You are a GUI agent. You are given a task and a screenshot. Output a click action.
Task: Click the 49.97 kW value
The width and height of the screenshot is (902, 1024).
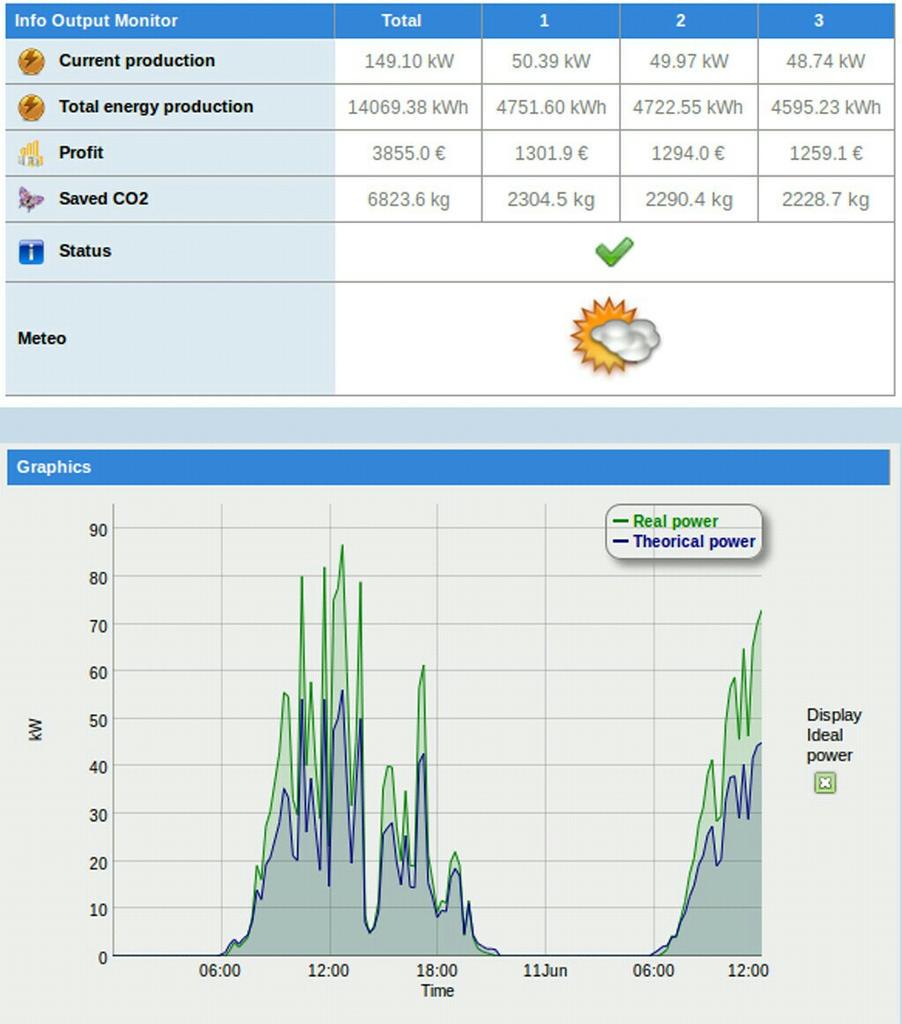[688, 61]
